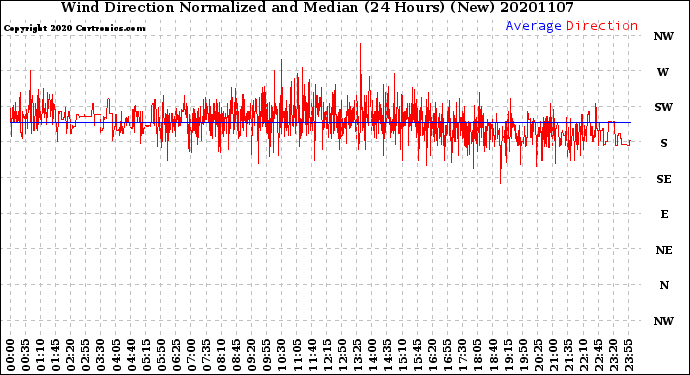Viewport: 690px width, 375px height.
Task: Click the 20:25 time axis label
Action: point(538,355)
